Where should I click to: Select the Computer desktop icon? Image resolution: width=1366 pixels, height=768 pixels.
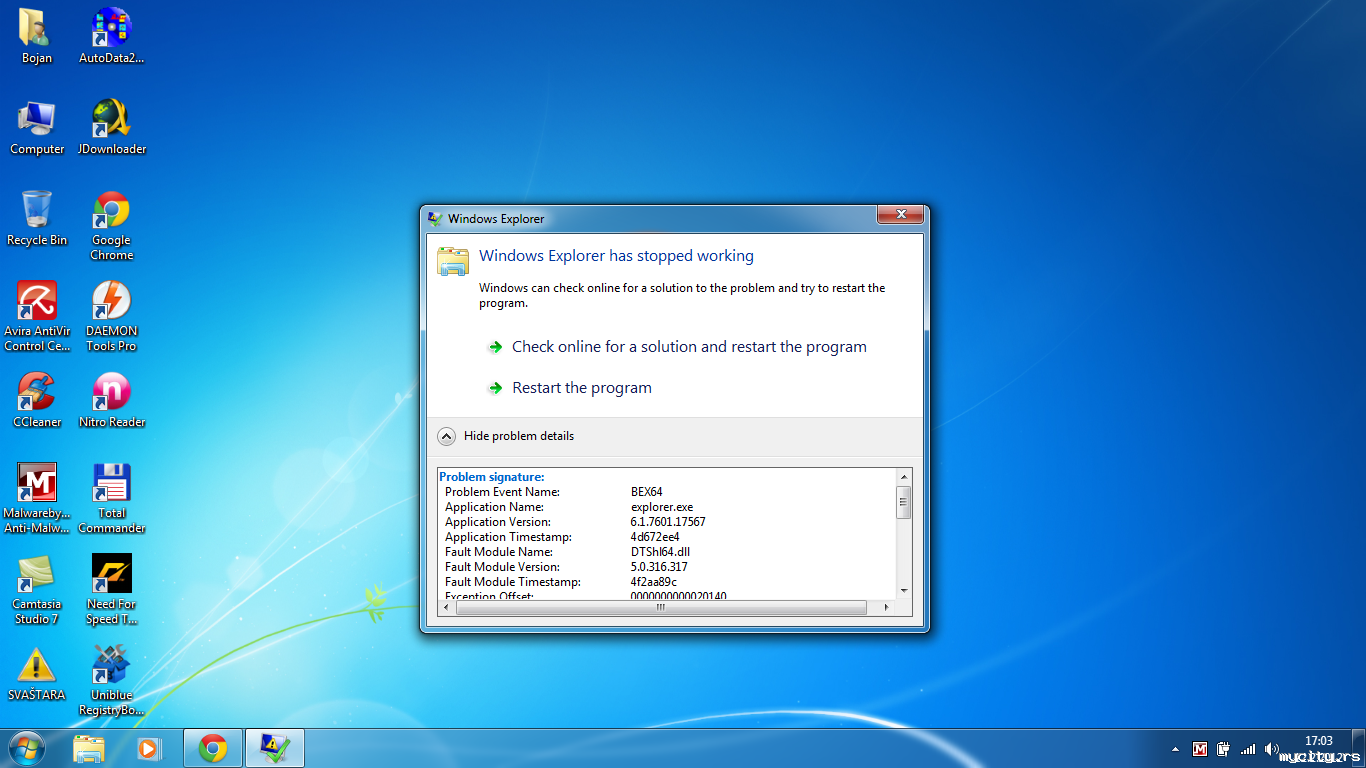point(37,127)
